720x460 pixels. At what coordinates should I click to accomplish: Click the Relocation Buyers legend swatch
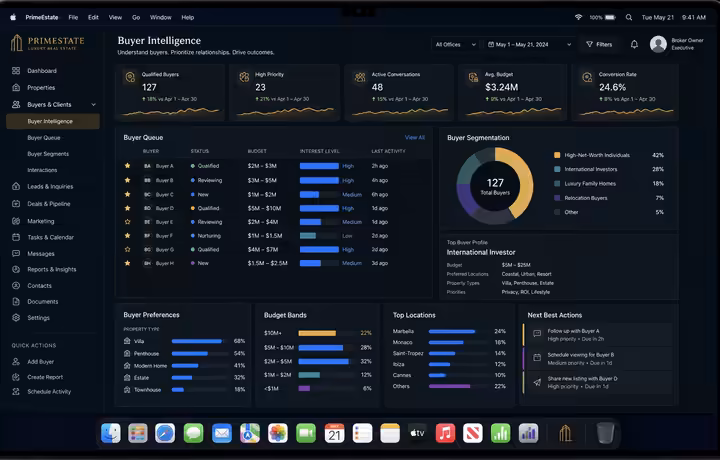pos(557,198)
